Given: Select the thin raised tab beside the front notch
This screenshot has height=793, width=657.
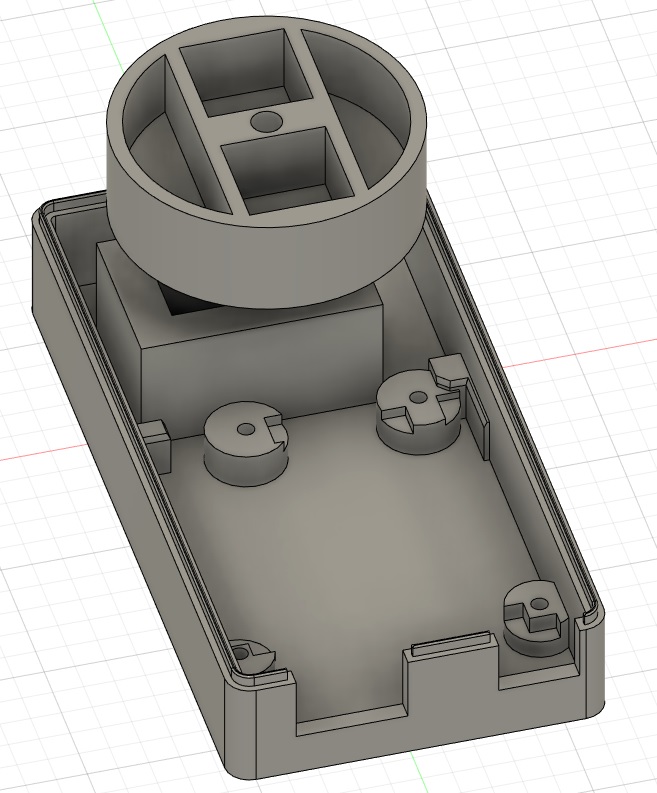Looking at the screenshot, I should pyautogui.click(x=451, y=644).
